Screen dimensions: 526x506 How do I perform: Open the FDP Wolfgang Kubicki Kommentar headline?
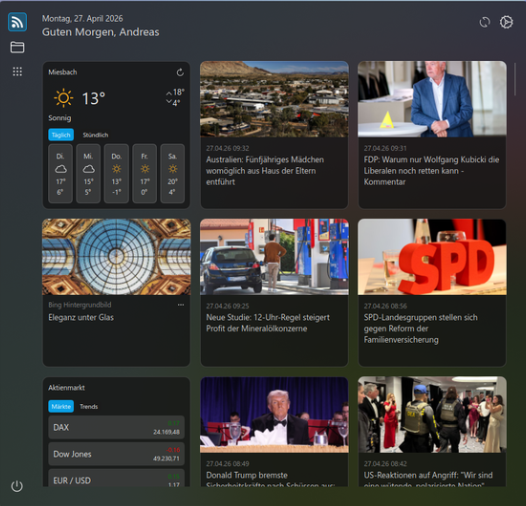(431, 171)
